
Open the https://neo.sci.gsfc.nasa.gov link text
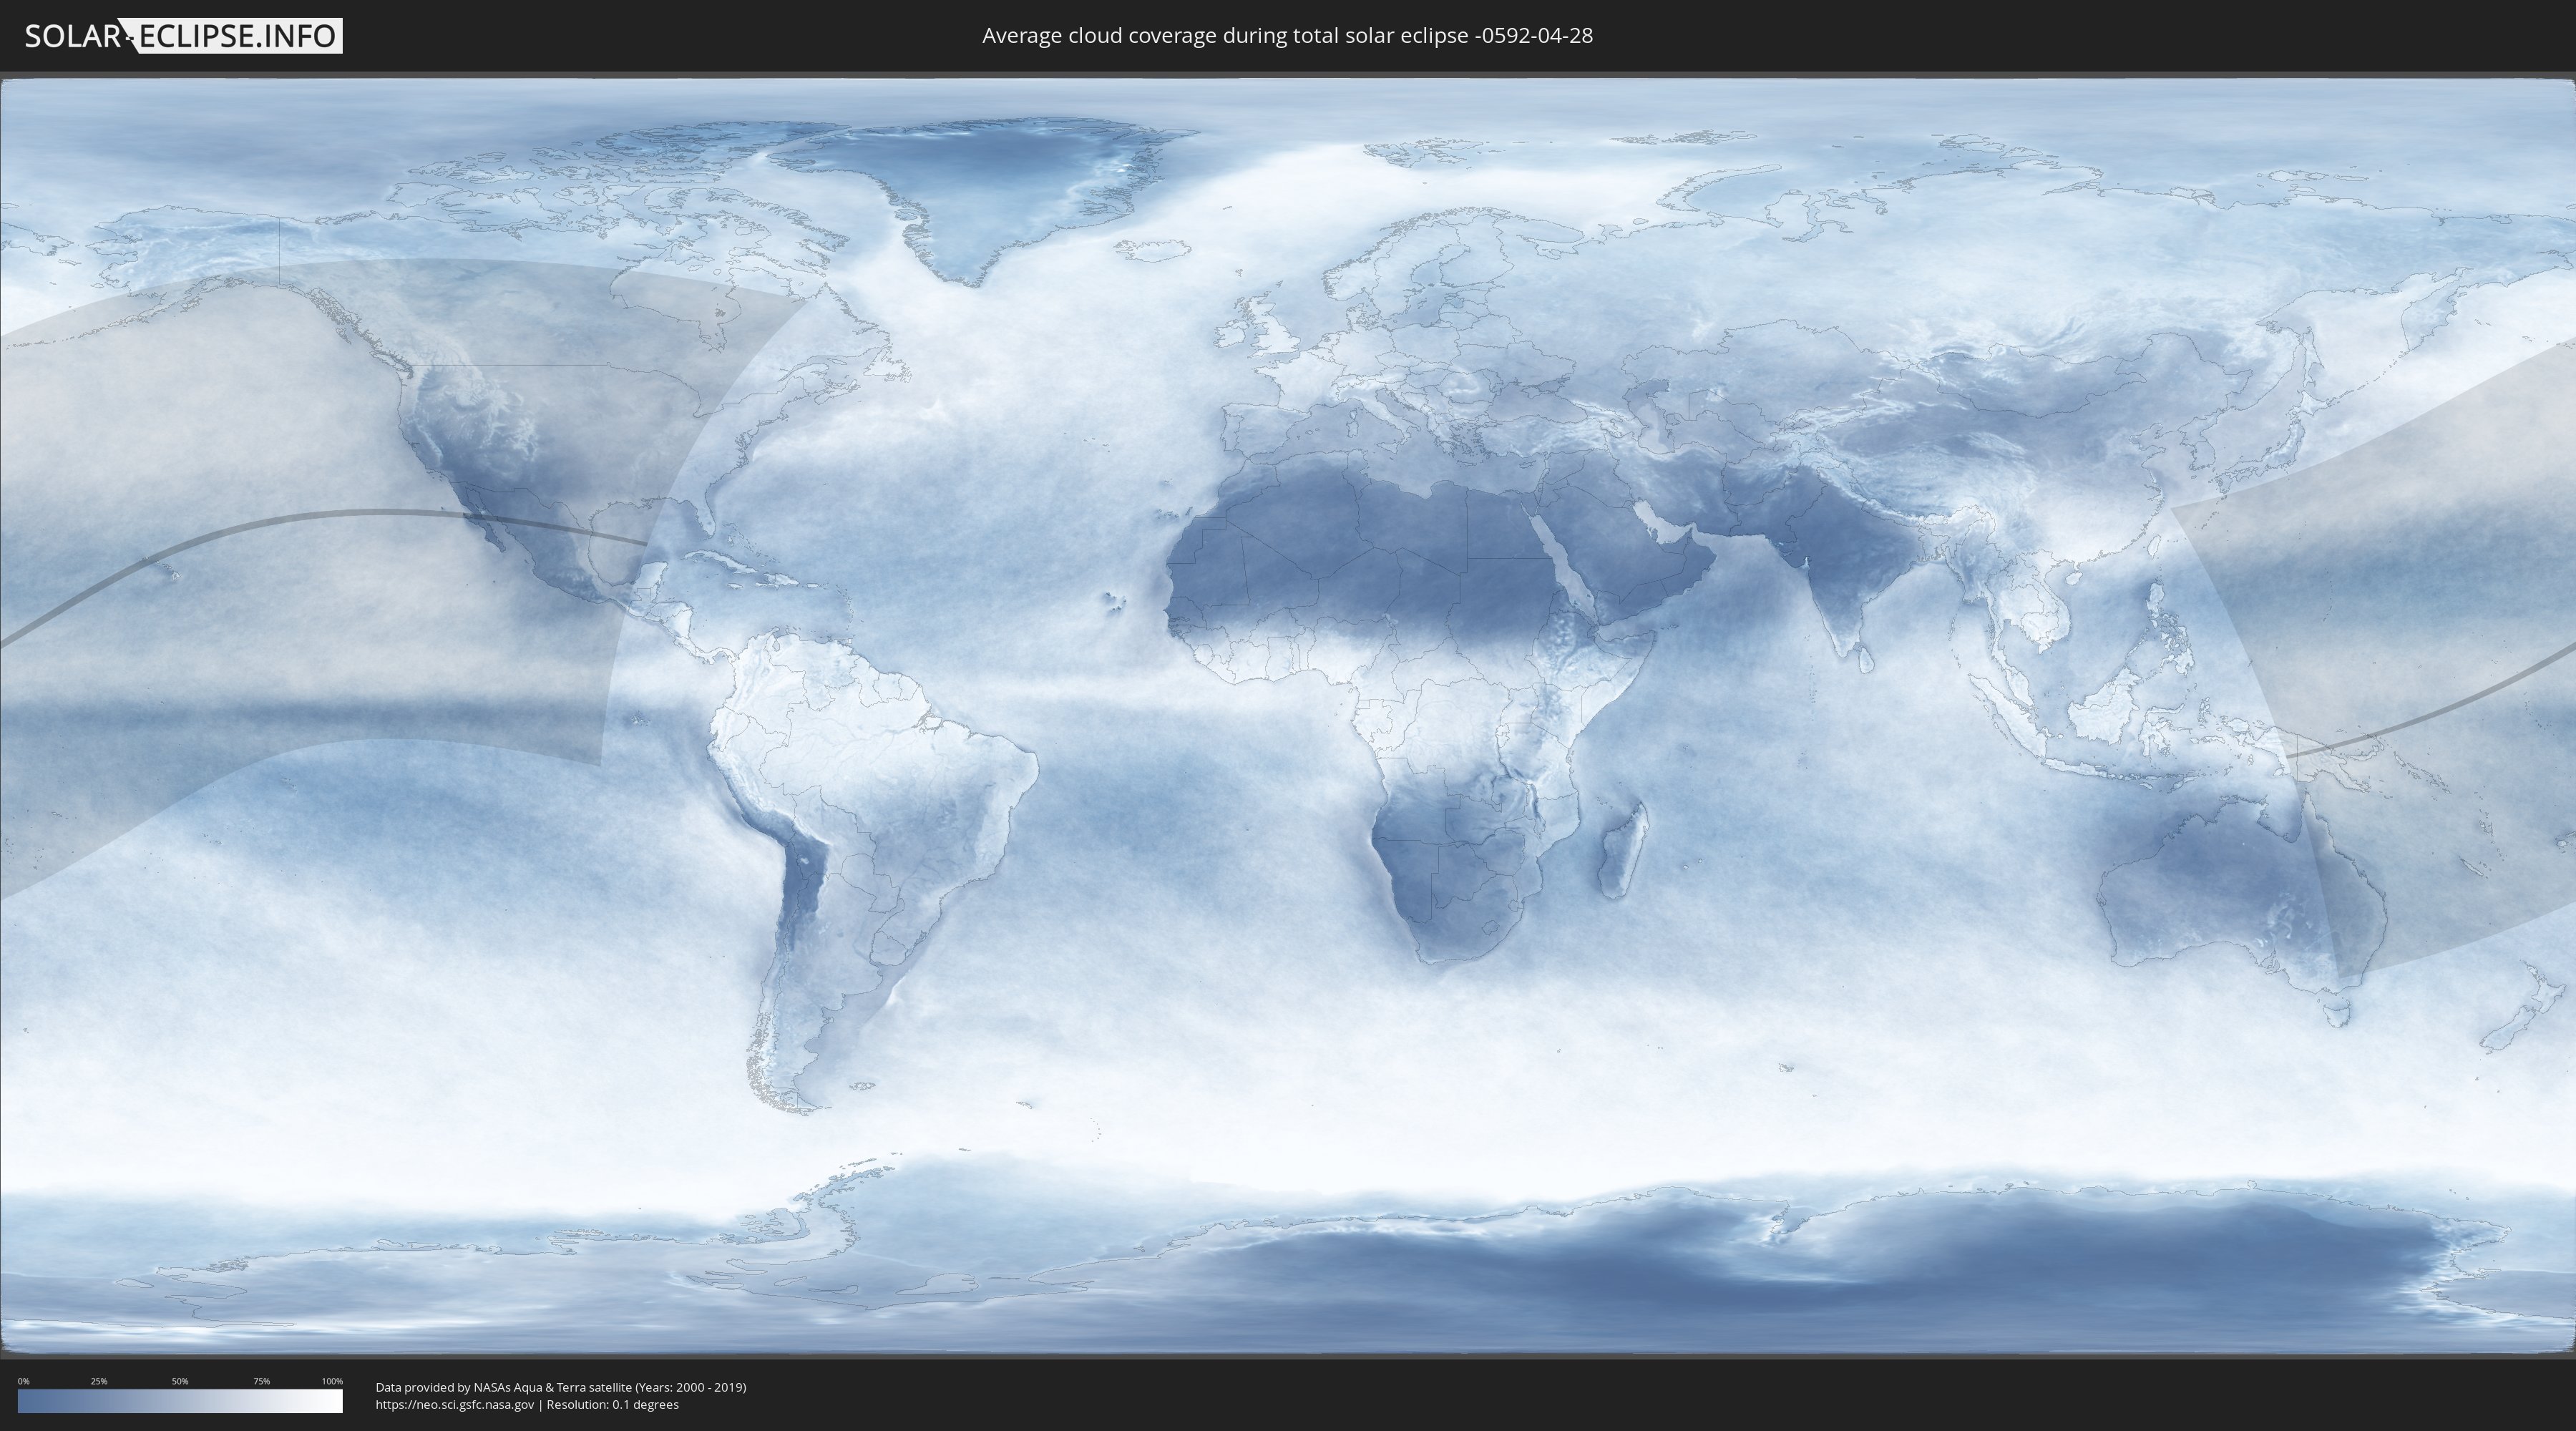coord(455,1405)
